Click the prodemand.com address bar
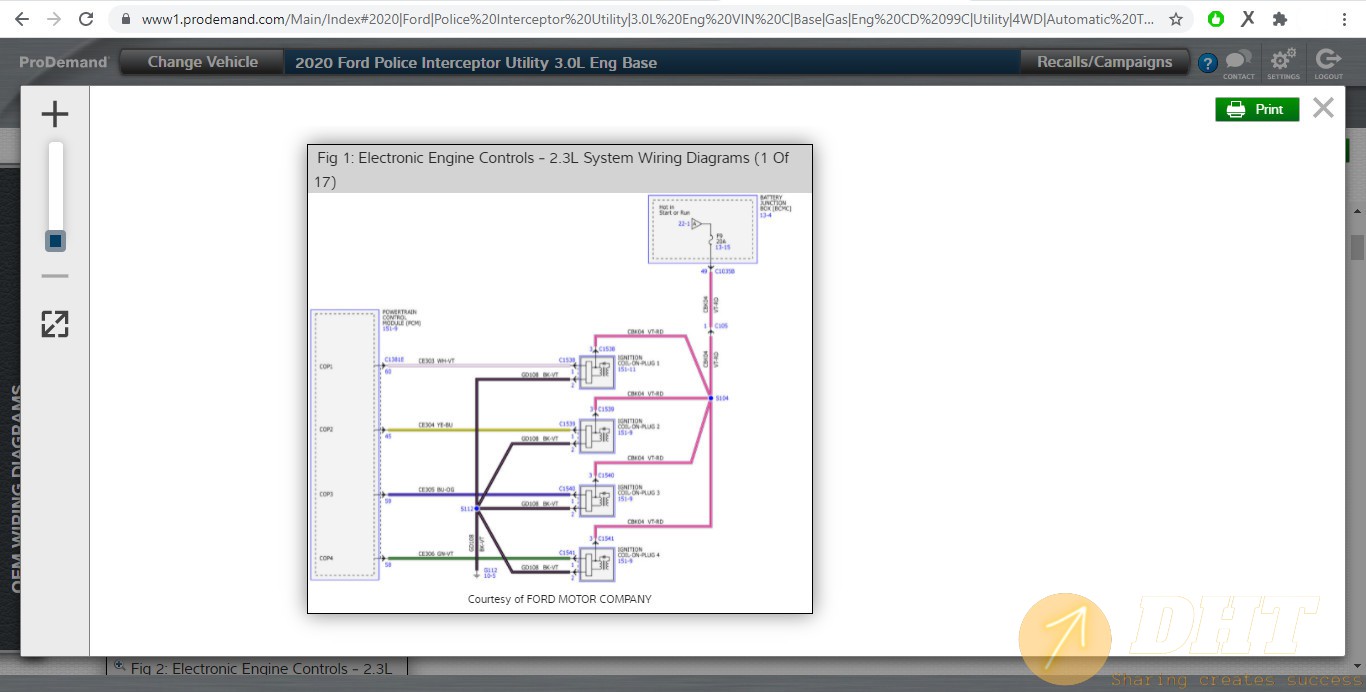This screenshot has height=692, width=1366. click(x=640, y=19)
